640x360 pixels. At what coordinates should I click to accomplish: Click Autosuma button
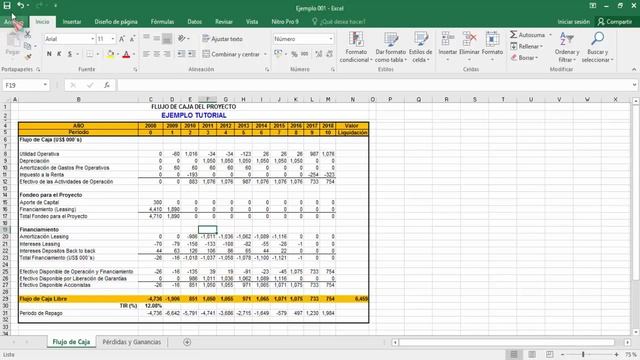click(527, 35)
